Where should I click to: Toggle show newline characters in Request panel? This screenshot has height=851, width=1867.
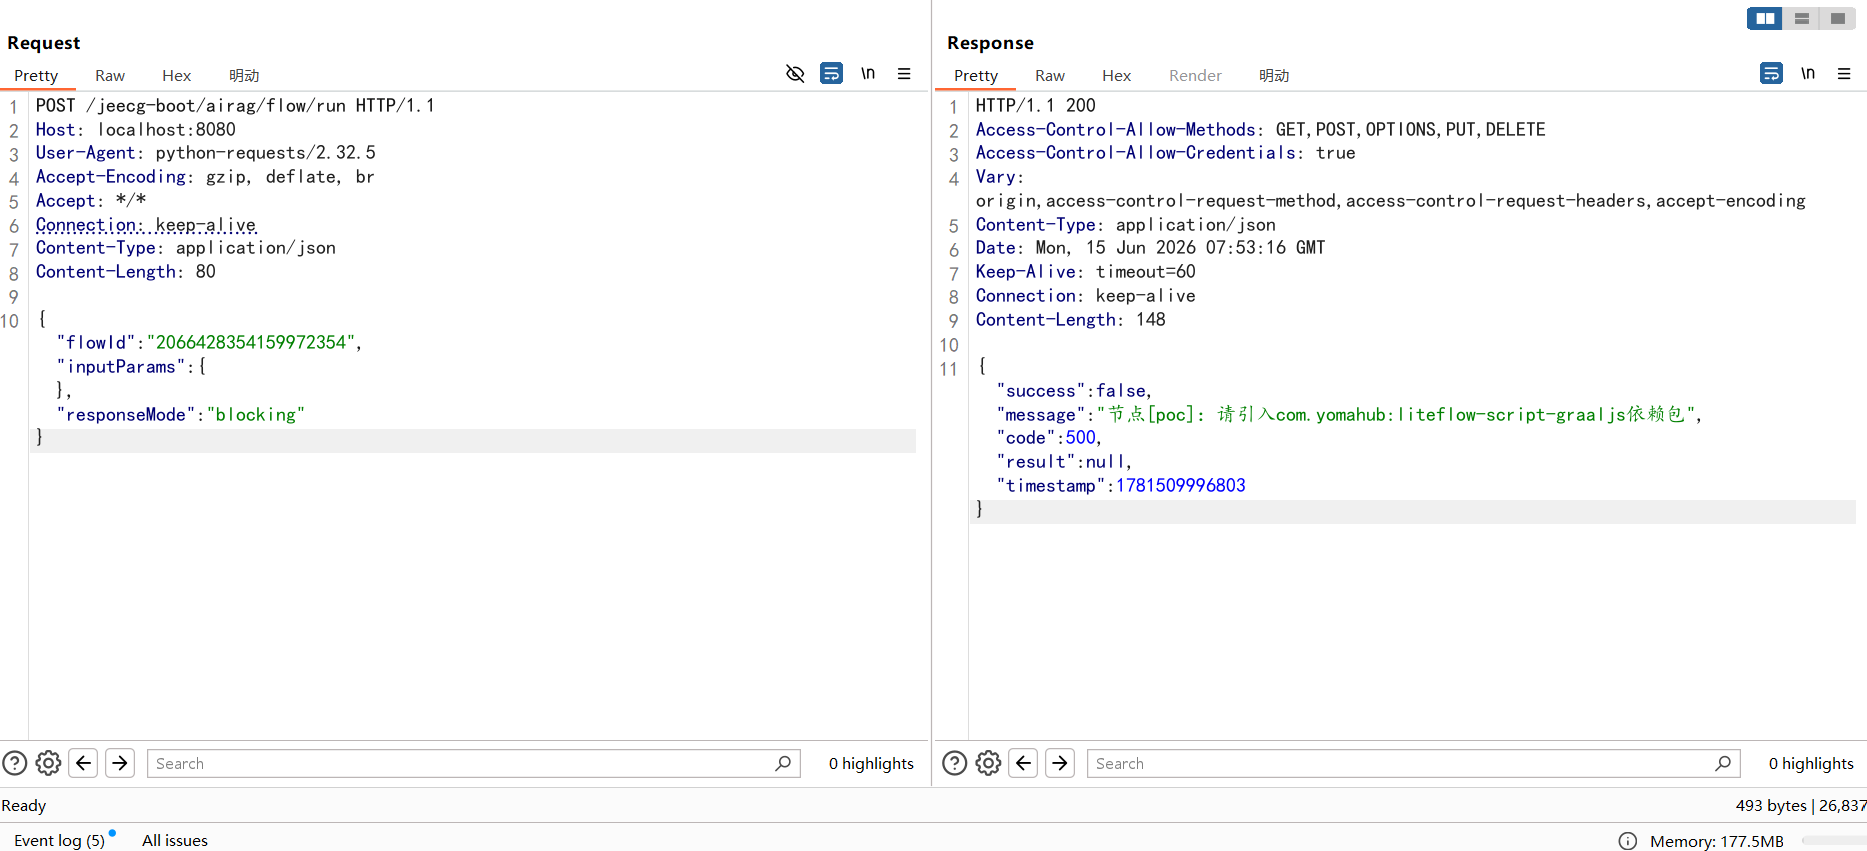tap(868, 73)
